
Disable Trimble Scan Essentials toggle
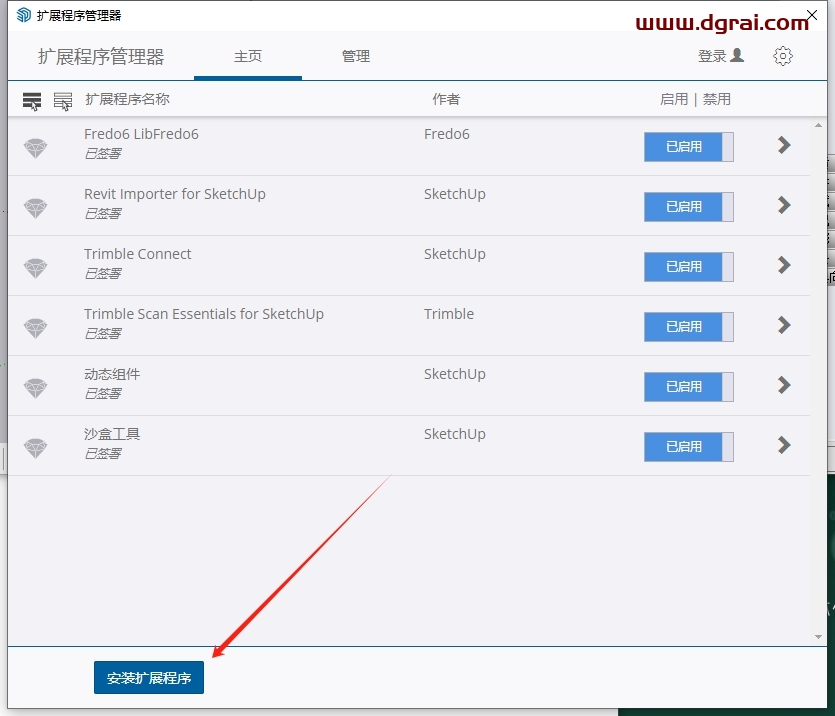(689, 327)
